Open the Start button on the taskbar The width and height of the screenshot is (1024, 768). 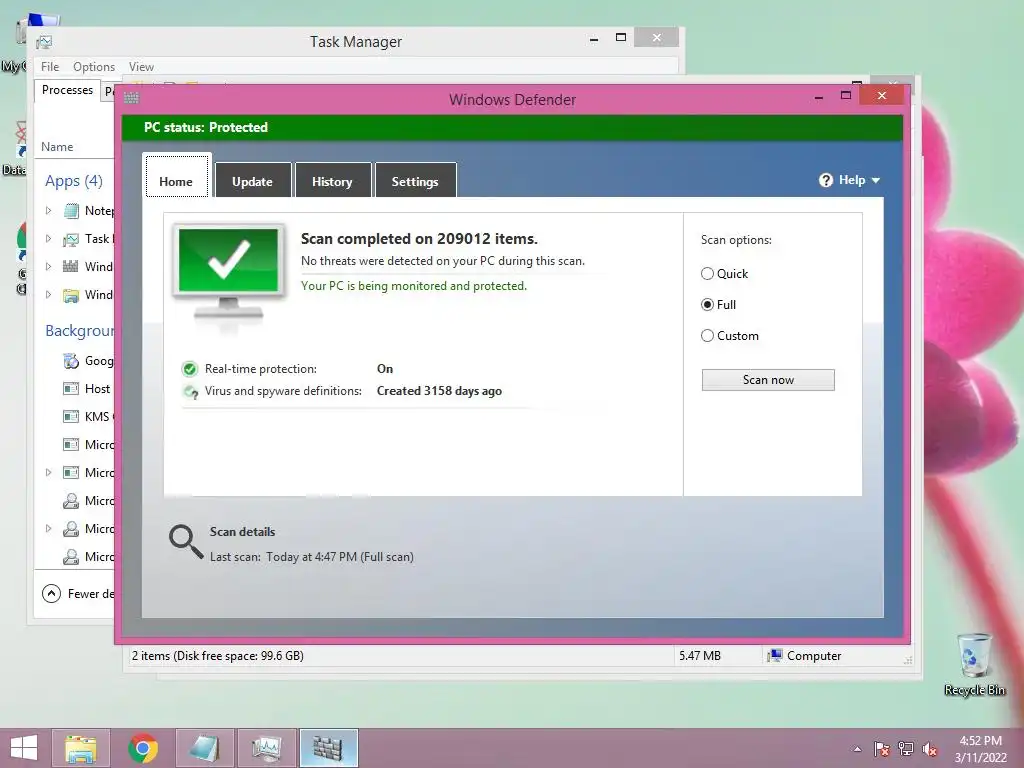[24, 748]
